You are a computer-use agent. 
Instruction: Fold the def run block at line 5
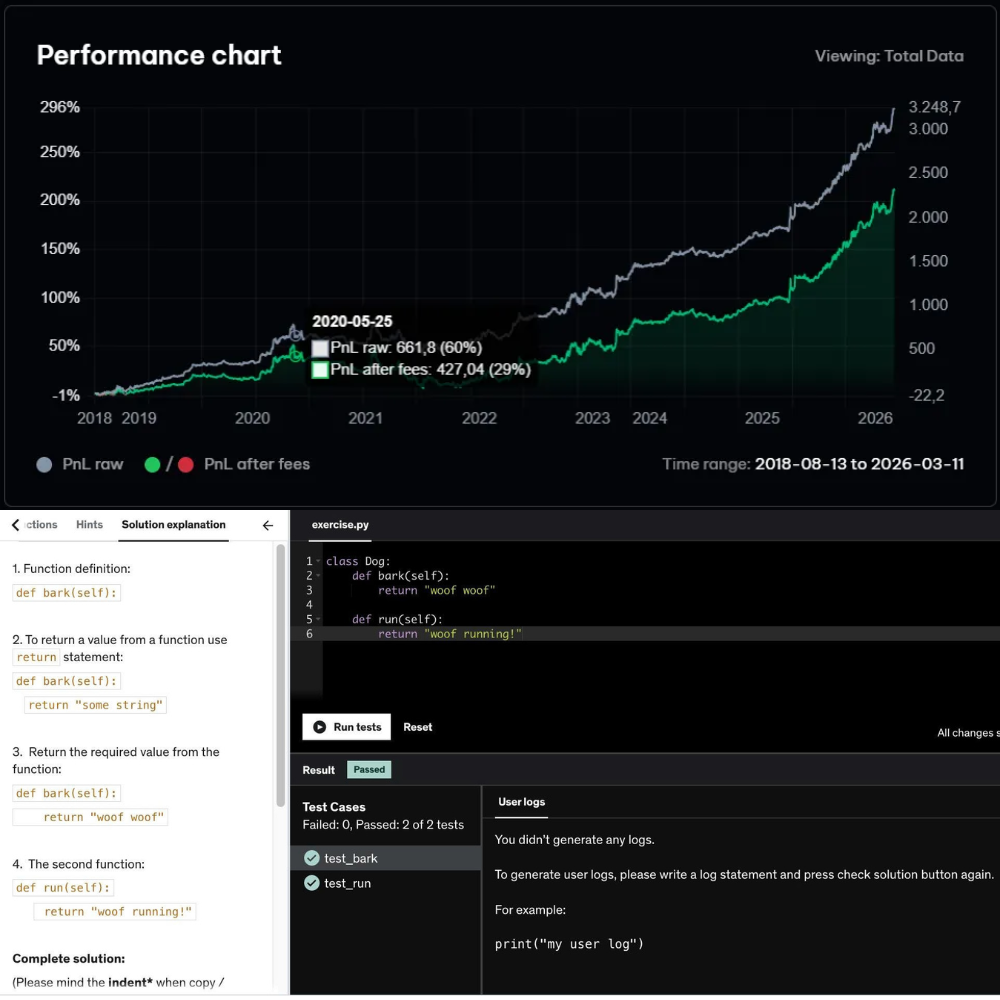coord(318,619)
